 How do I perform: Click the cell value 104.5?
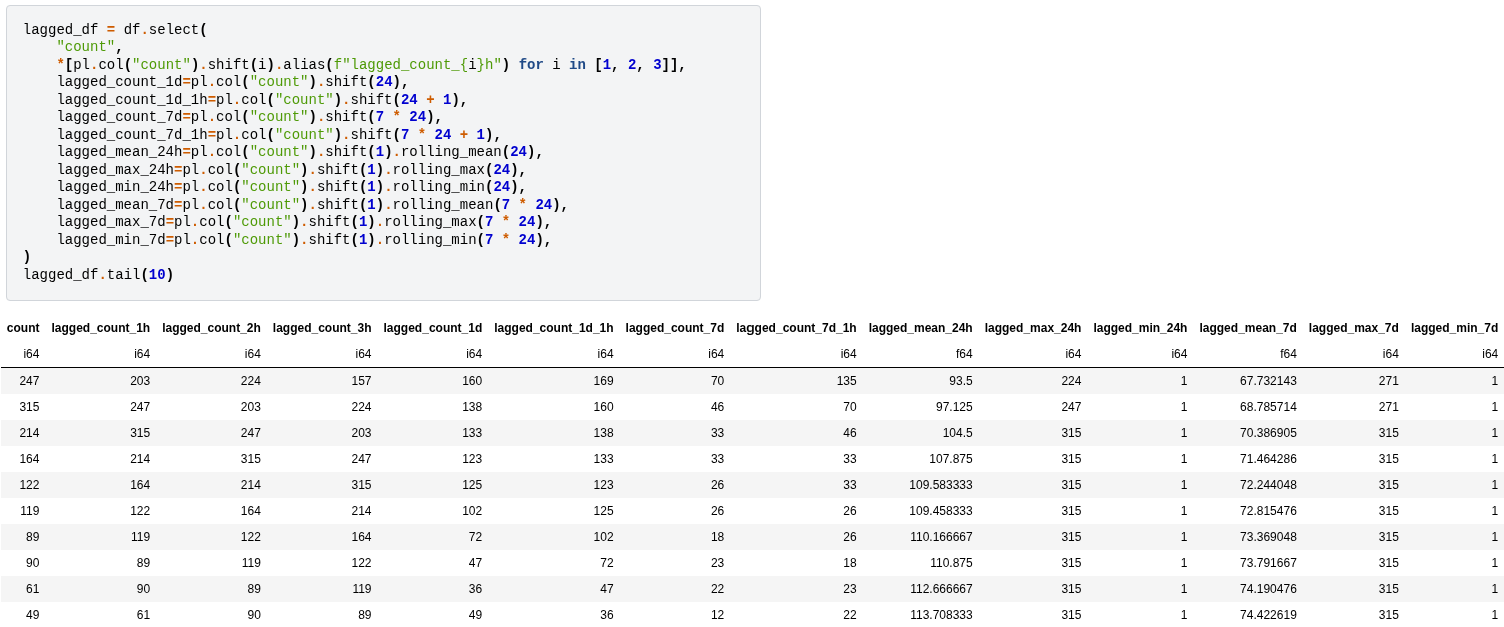[x=957, y=433]
